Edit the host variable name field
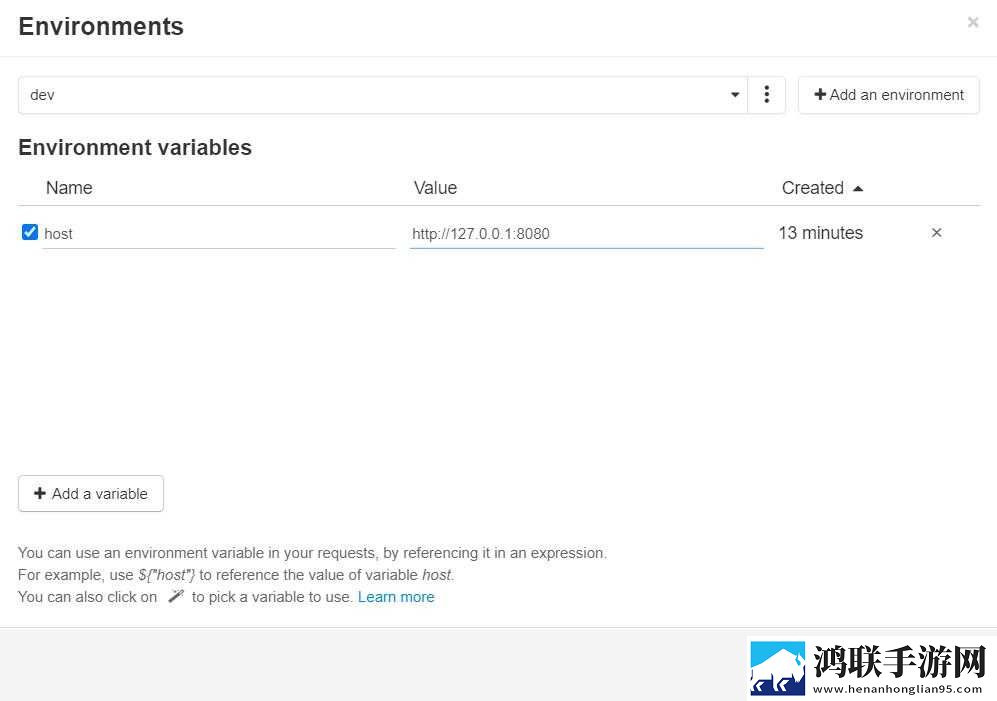The height and width of the screenshot is (701, 997). (219, 234)
